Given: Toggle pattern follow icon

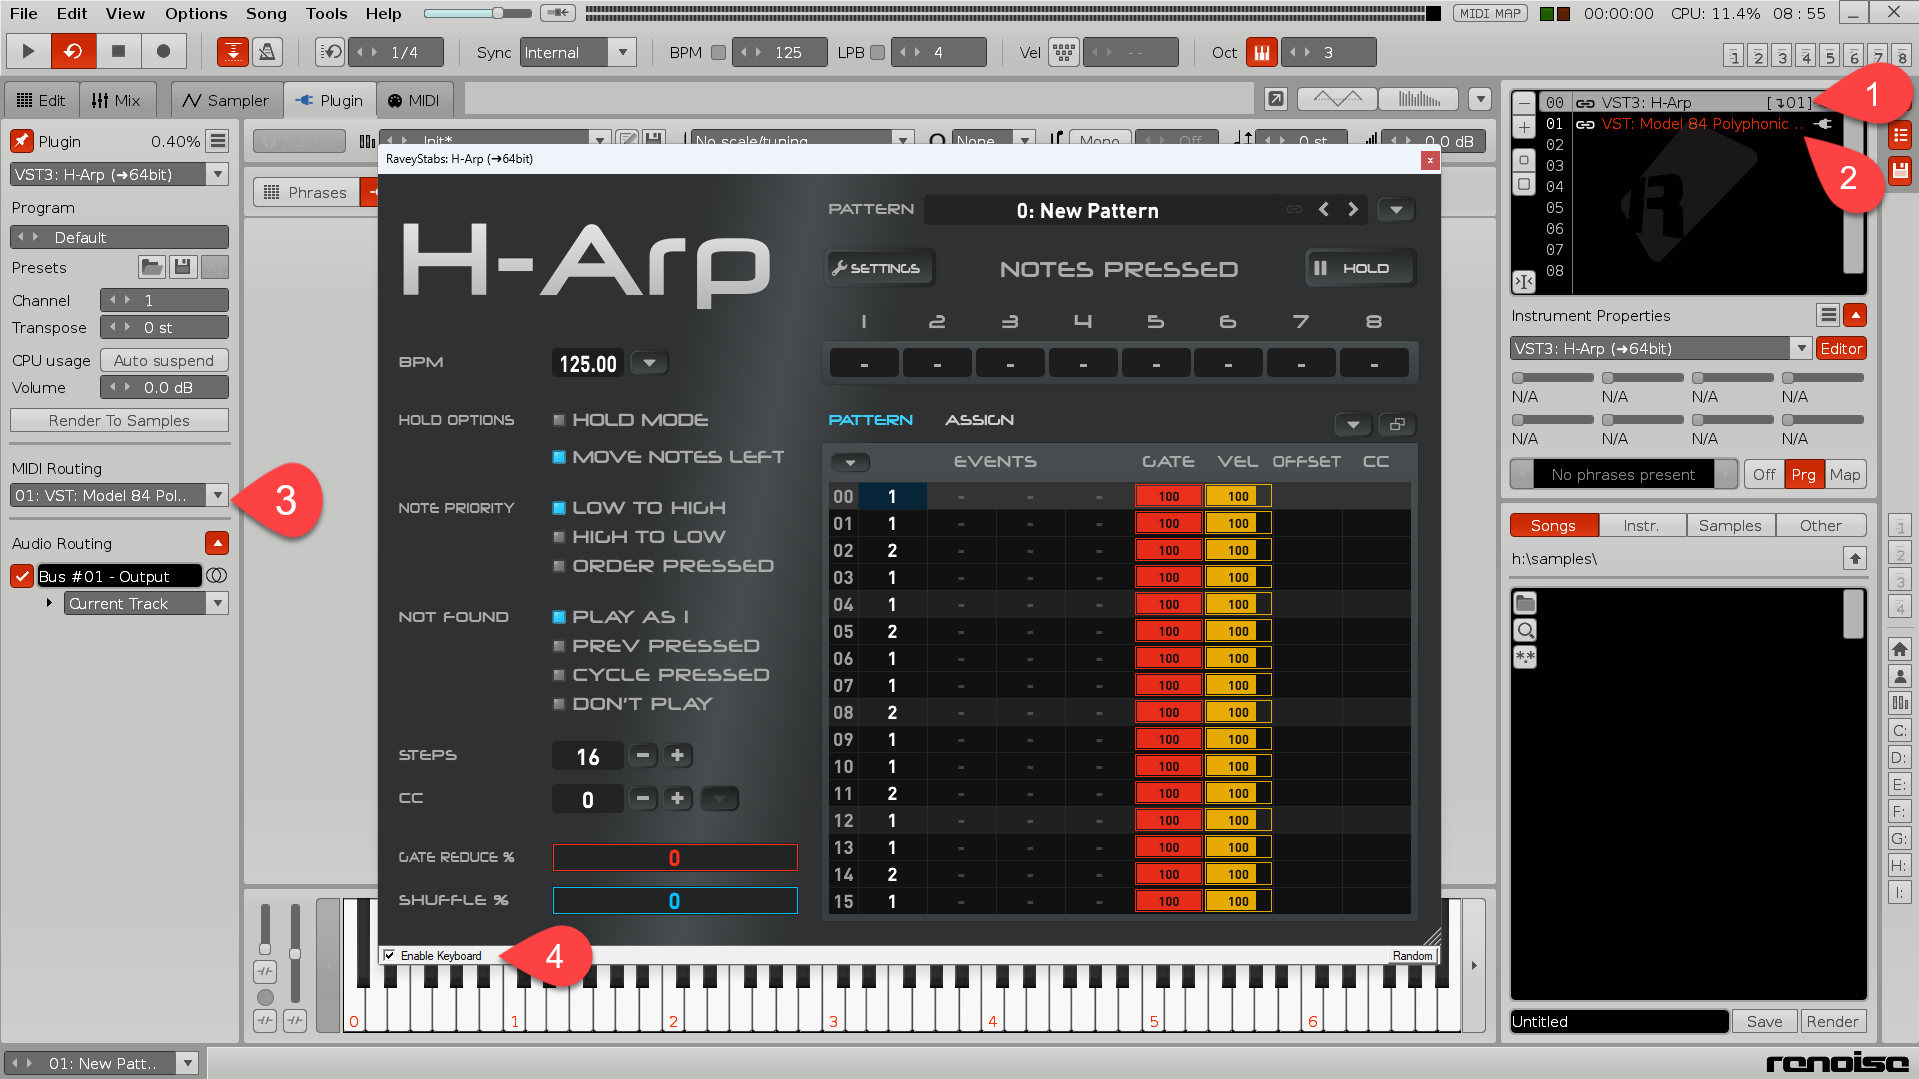Looking at the screenshot, I should pos(233,52).
